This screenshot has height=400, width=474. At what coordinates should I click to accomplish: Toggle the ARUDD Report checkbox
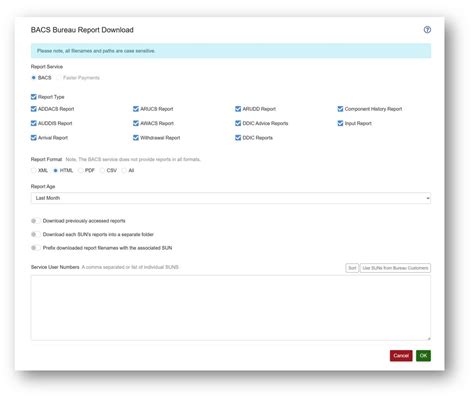[x=238, y=109]
